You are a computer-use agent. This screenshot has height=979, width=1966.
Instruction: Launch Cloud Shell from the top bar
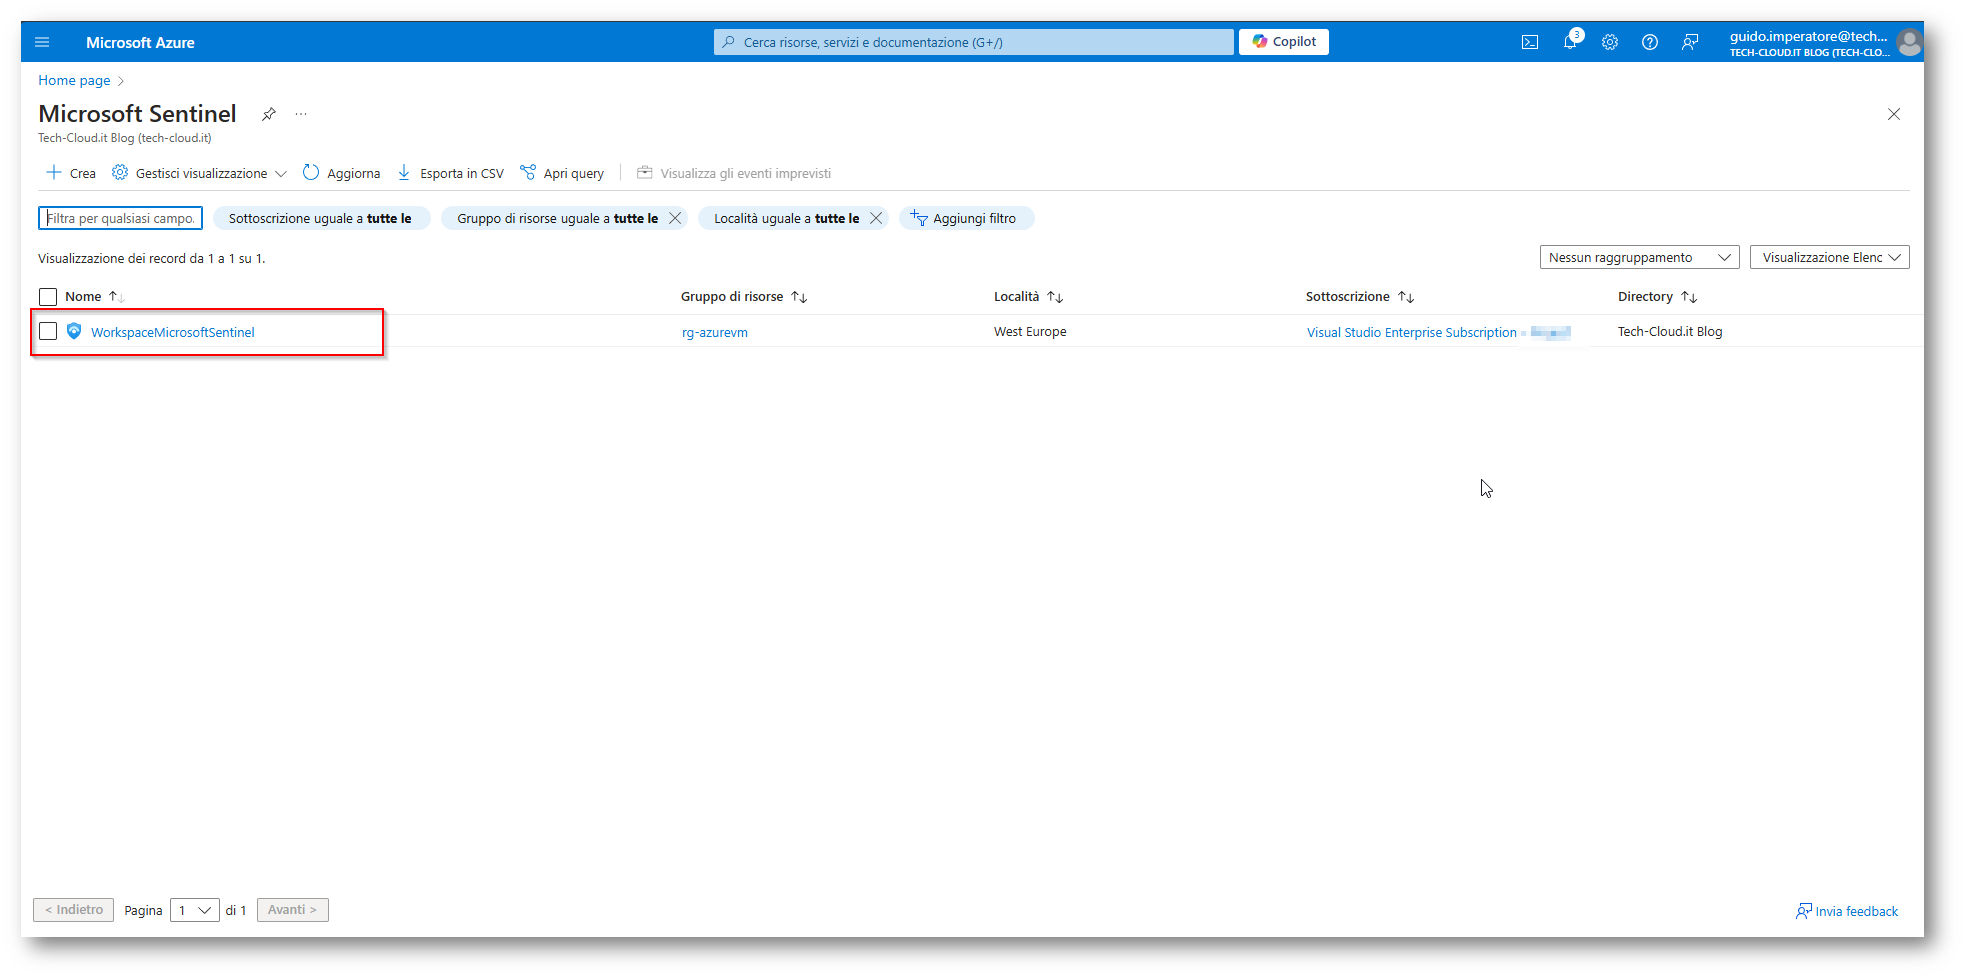pyautogui.click(x=1530, y=42)
